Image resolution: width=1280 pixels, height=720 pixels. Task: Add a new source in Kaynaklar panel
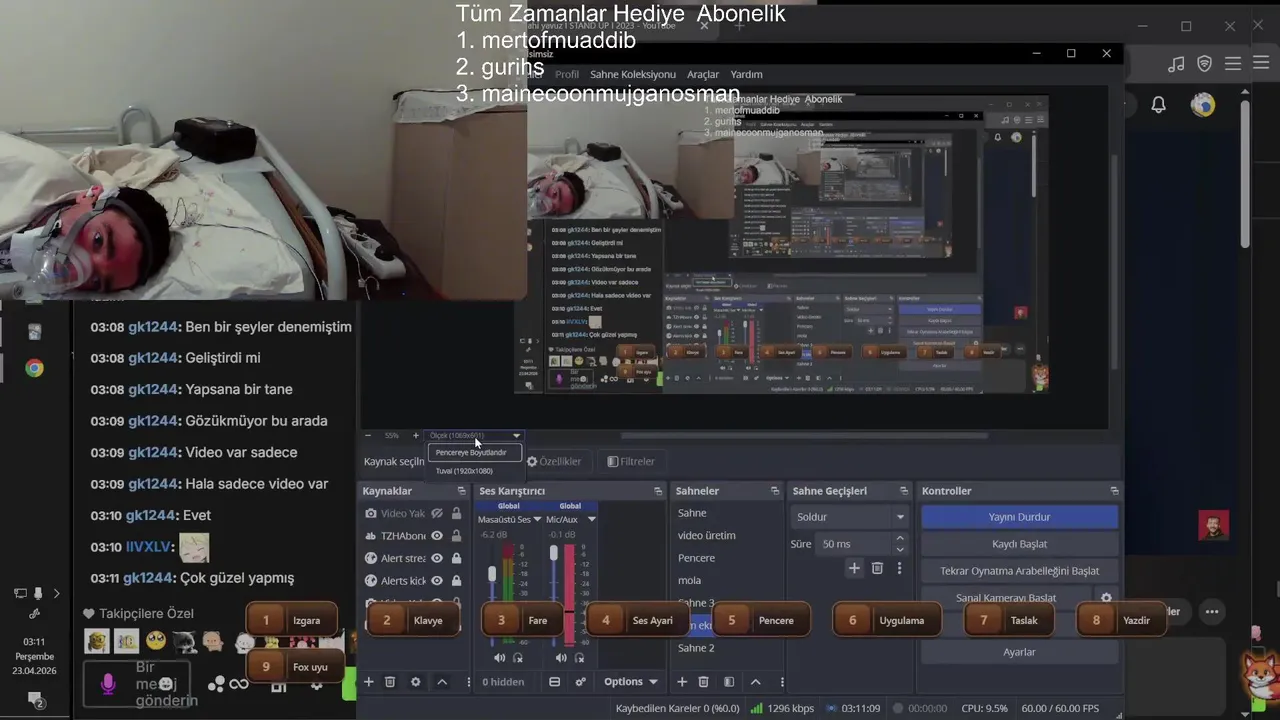[368, 682]
